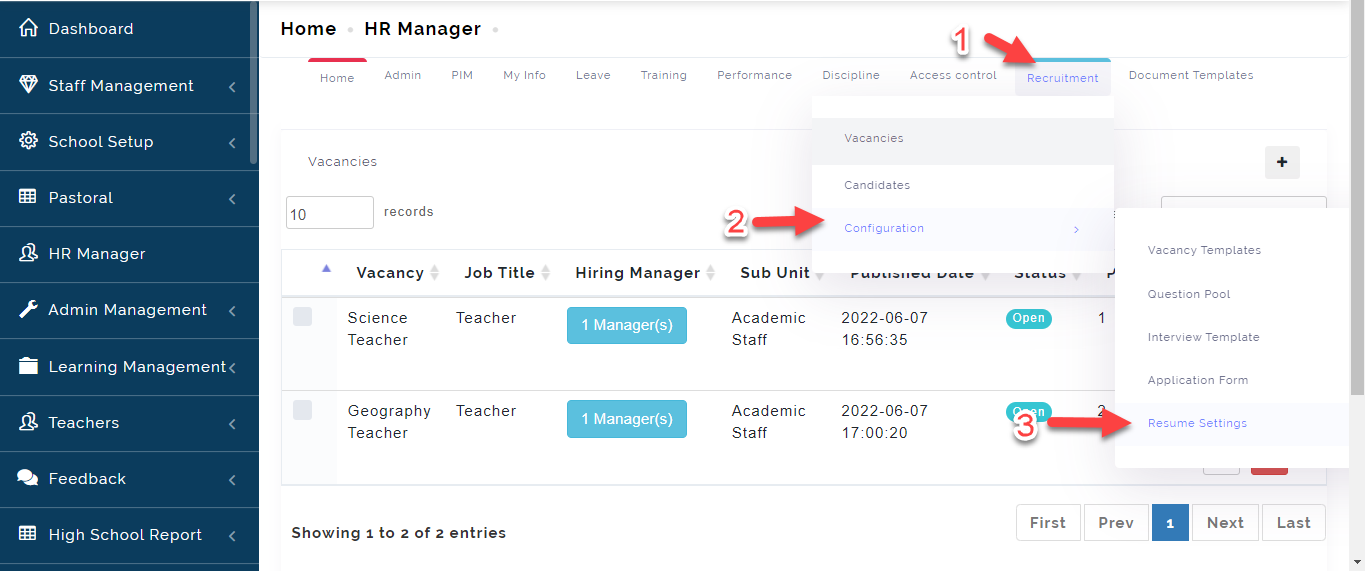This screenshot has width=1365, height=571.
Task: Click the HR Manager breadcrumb link
Action: pyautogui.click(x=423, y=29)
